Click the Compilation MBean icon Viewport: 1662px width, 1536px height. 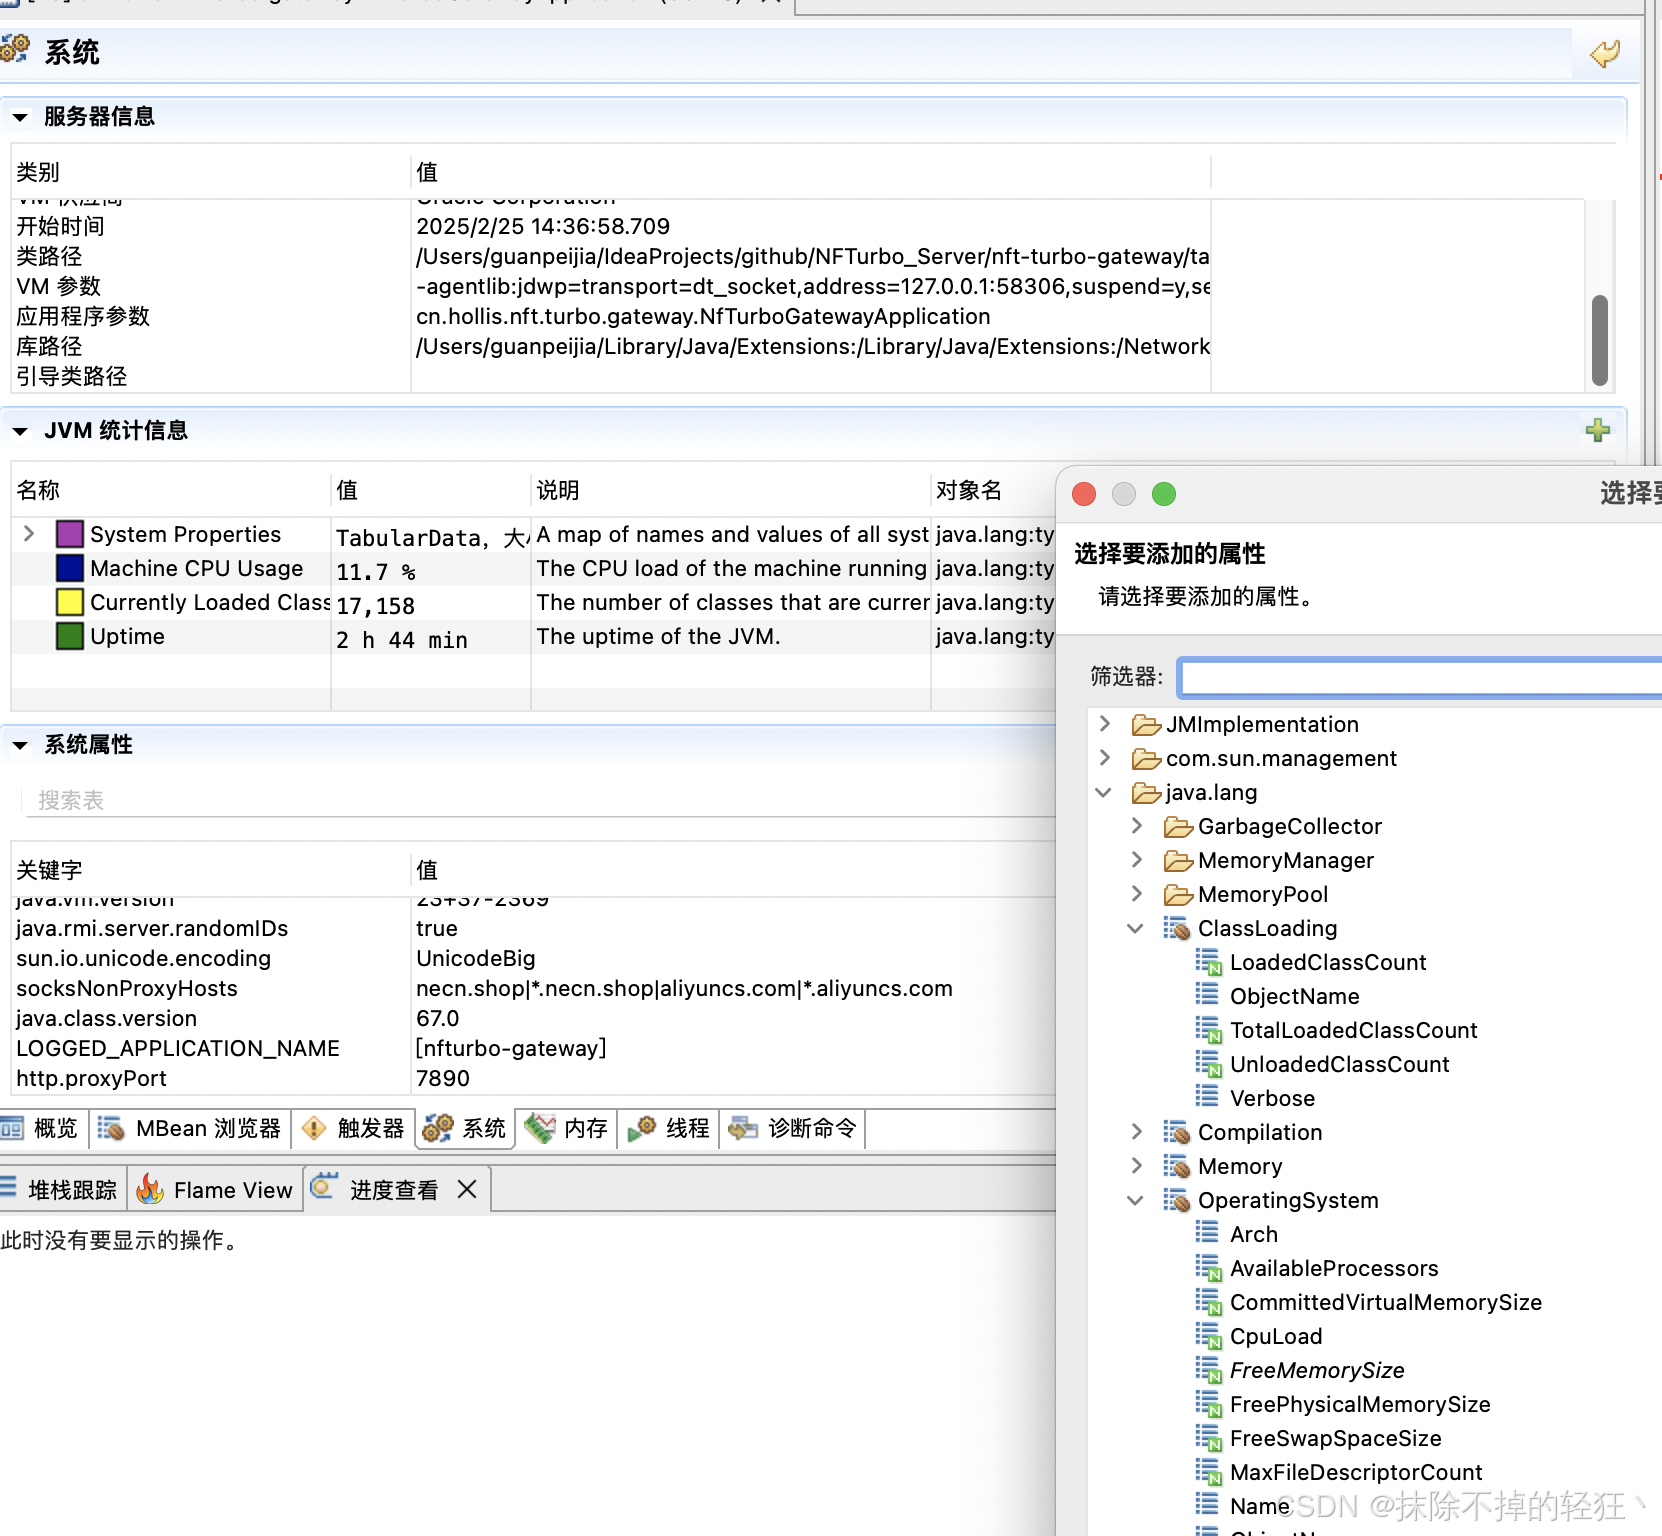pyautogui.click(x=1175, y=1132)
